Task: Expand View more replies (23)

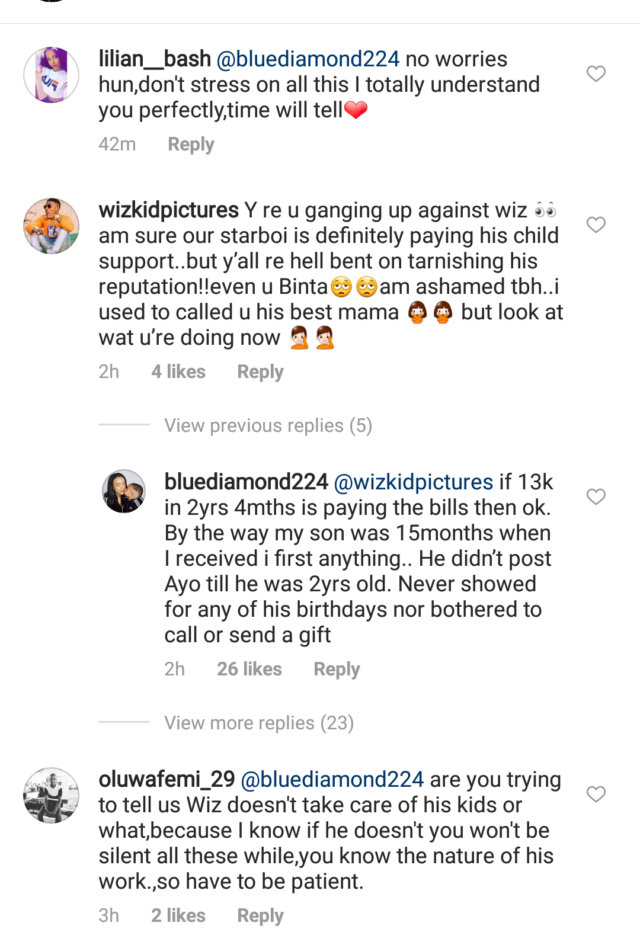Action: 259,723
